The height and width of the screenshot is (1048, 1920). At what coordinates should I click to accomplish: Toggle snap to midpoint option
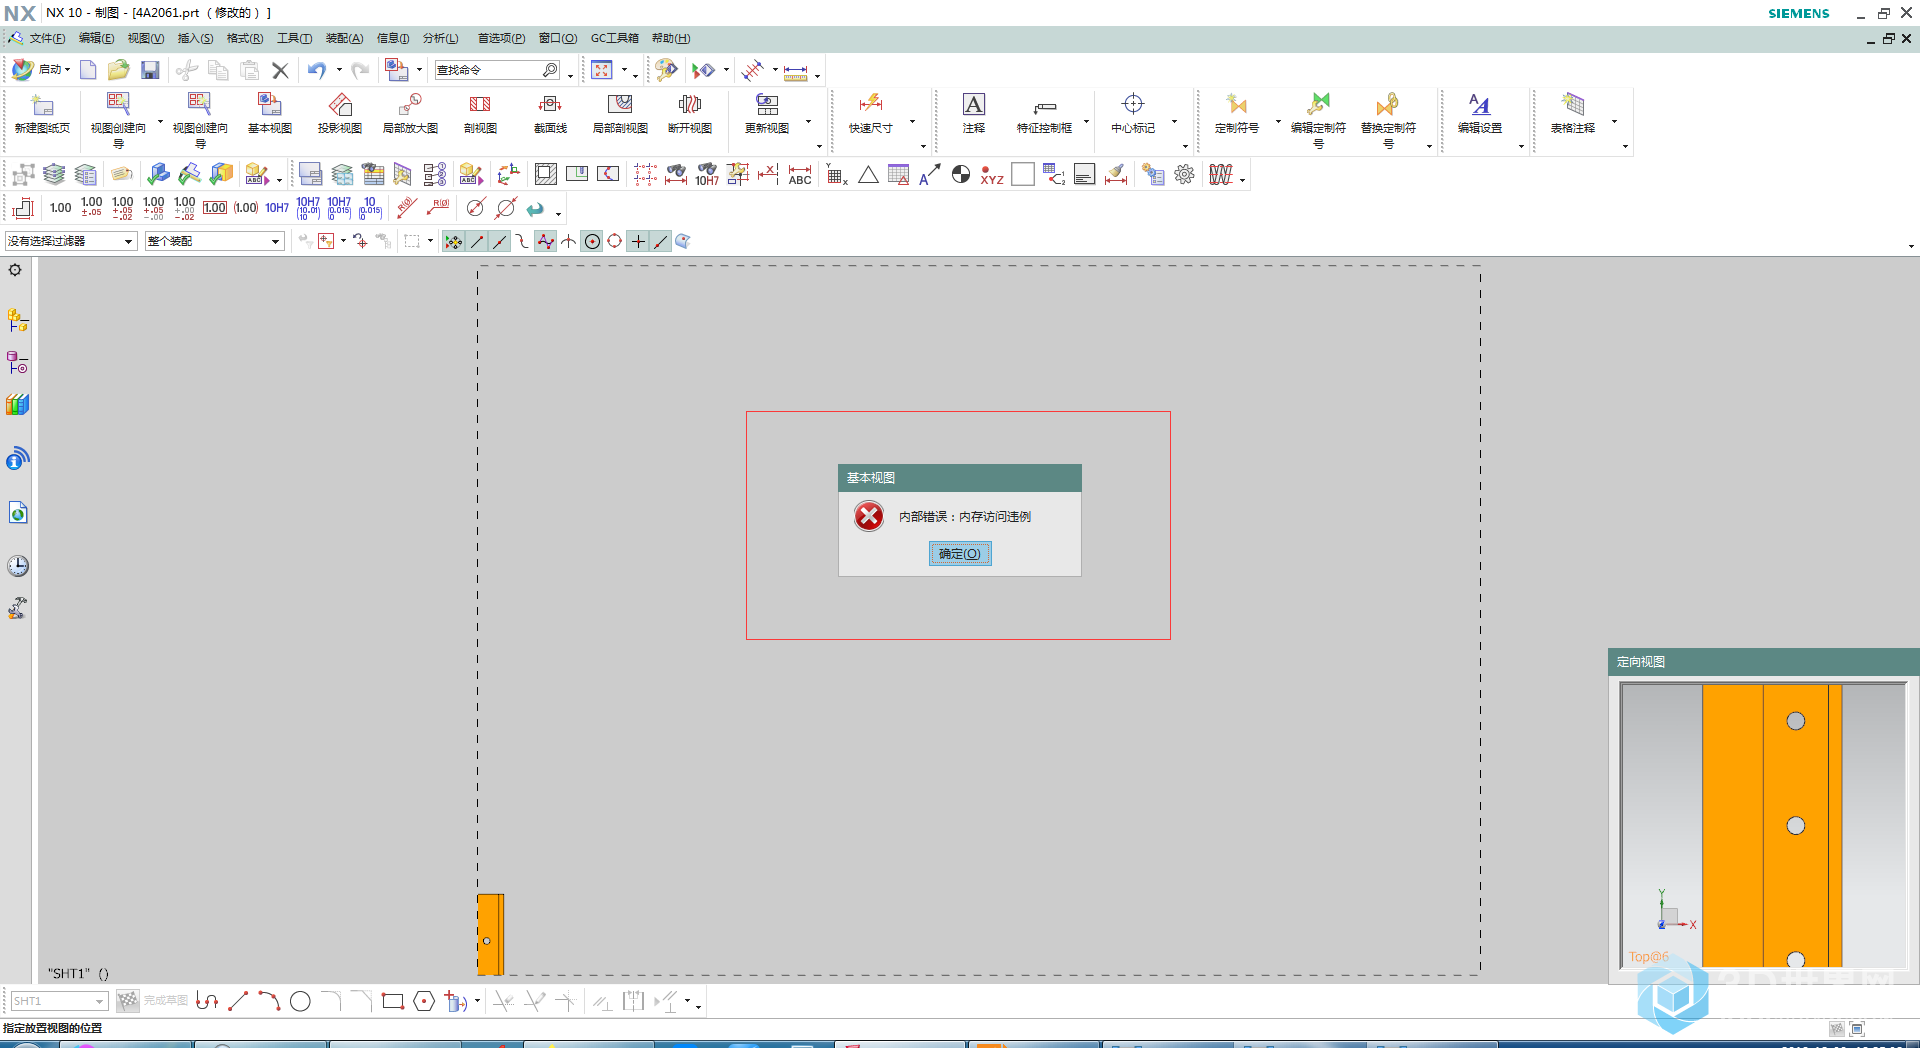tap(500, 241)
